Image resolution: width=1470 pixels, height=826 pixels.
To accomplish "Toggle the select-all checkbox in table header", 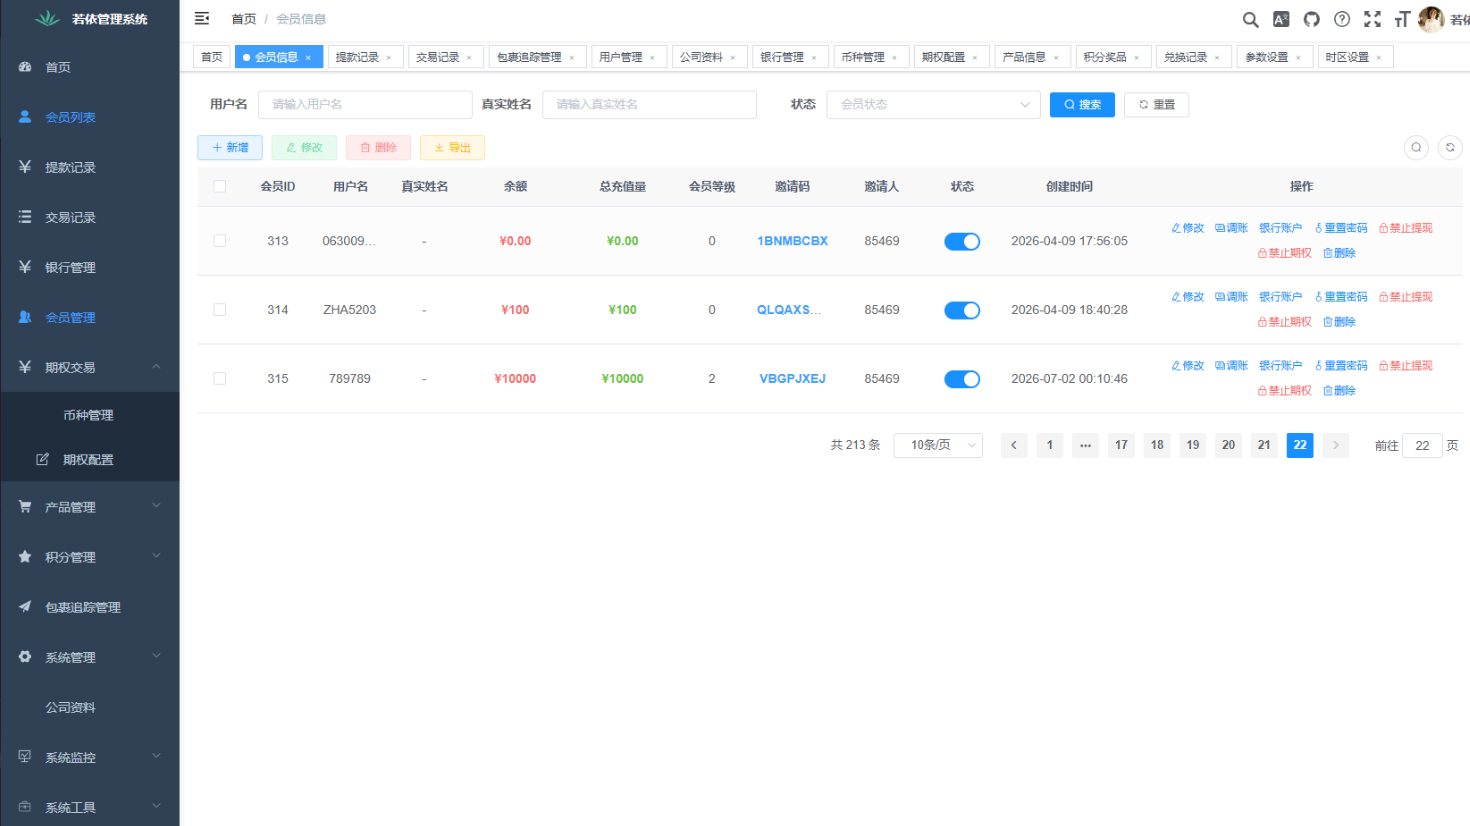I will click(x=220, y=186).
